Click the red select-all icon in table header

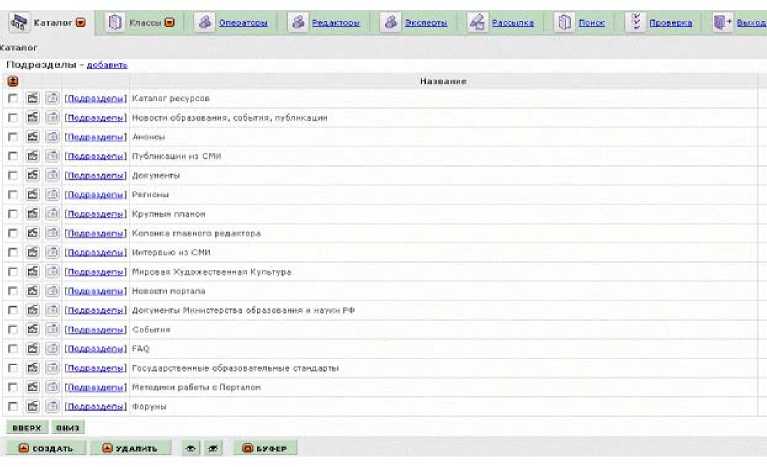point(13,81)
